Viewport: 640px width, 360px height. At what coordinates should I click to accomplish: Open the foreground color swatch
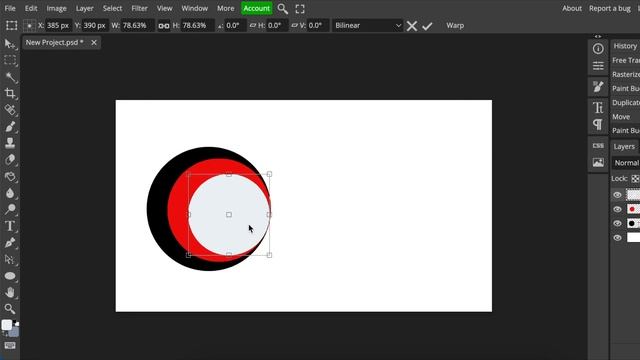pos(7,325)
